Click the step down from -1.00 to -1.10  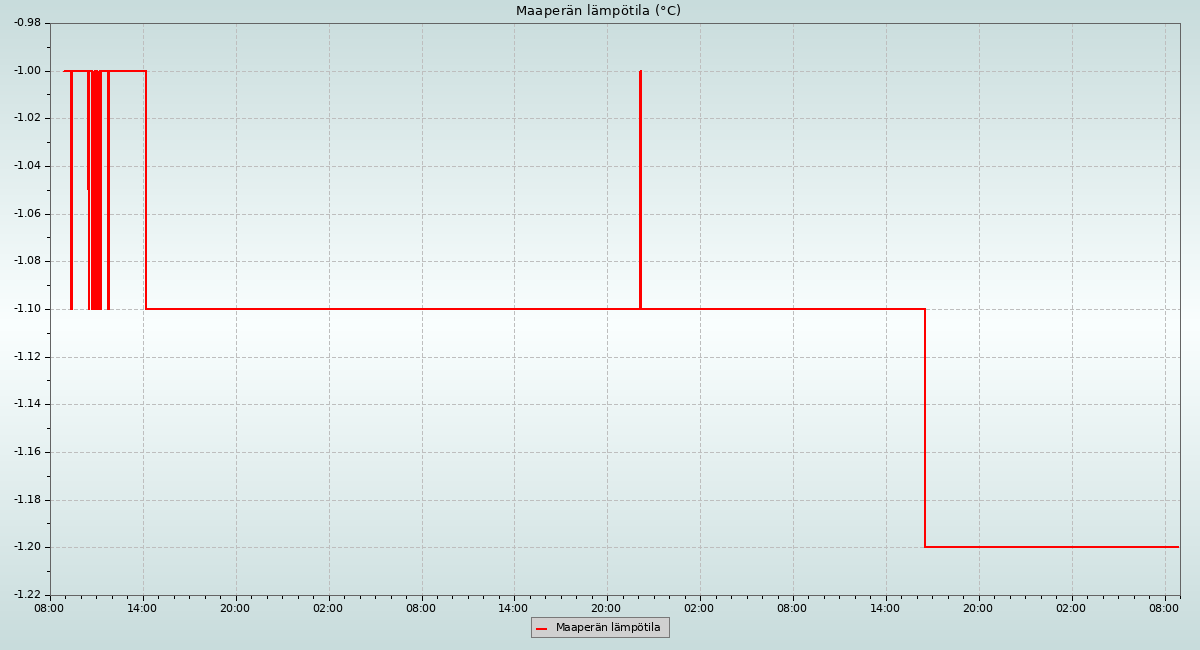(146, 190)
